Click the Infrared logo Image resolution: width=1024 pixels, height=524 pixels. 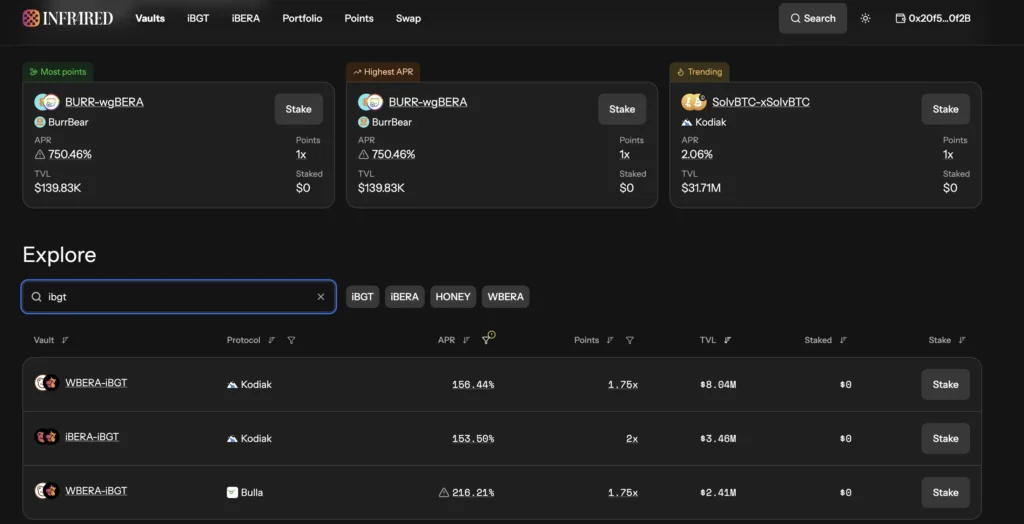pyautogui.click(x=68, y=18)
